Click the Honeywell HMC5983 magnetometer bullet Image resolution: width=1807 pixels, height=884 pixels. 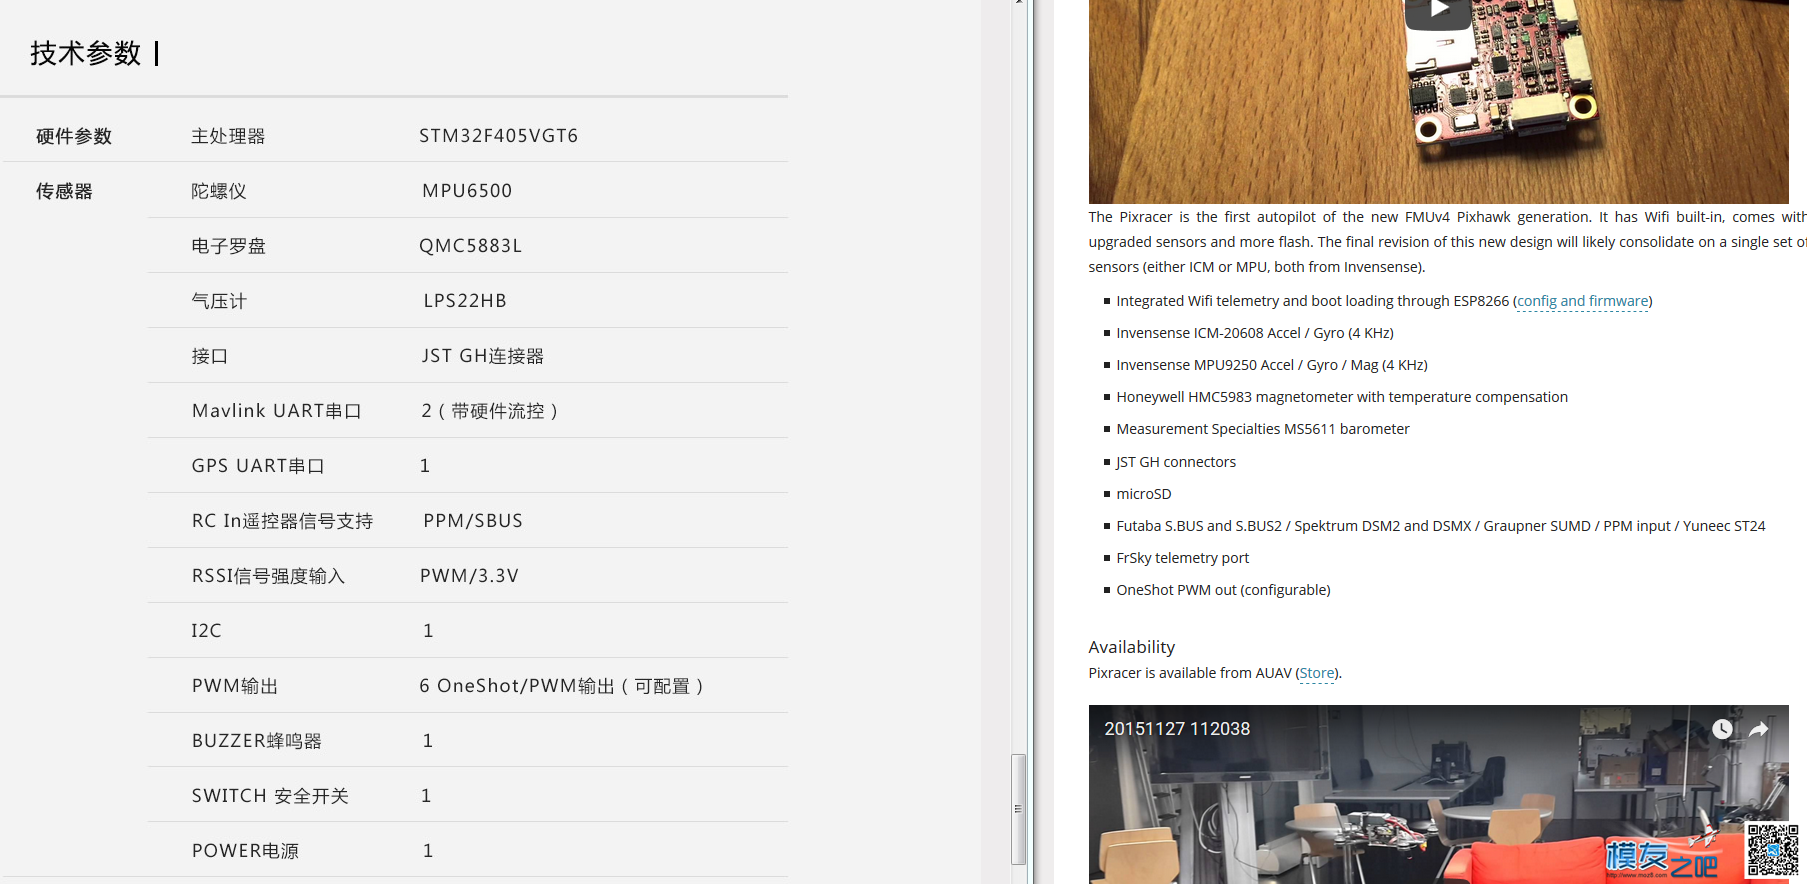1341,397
